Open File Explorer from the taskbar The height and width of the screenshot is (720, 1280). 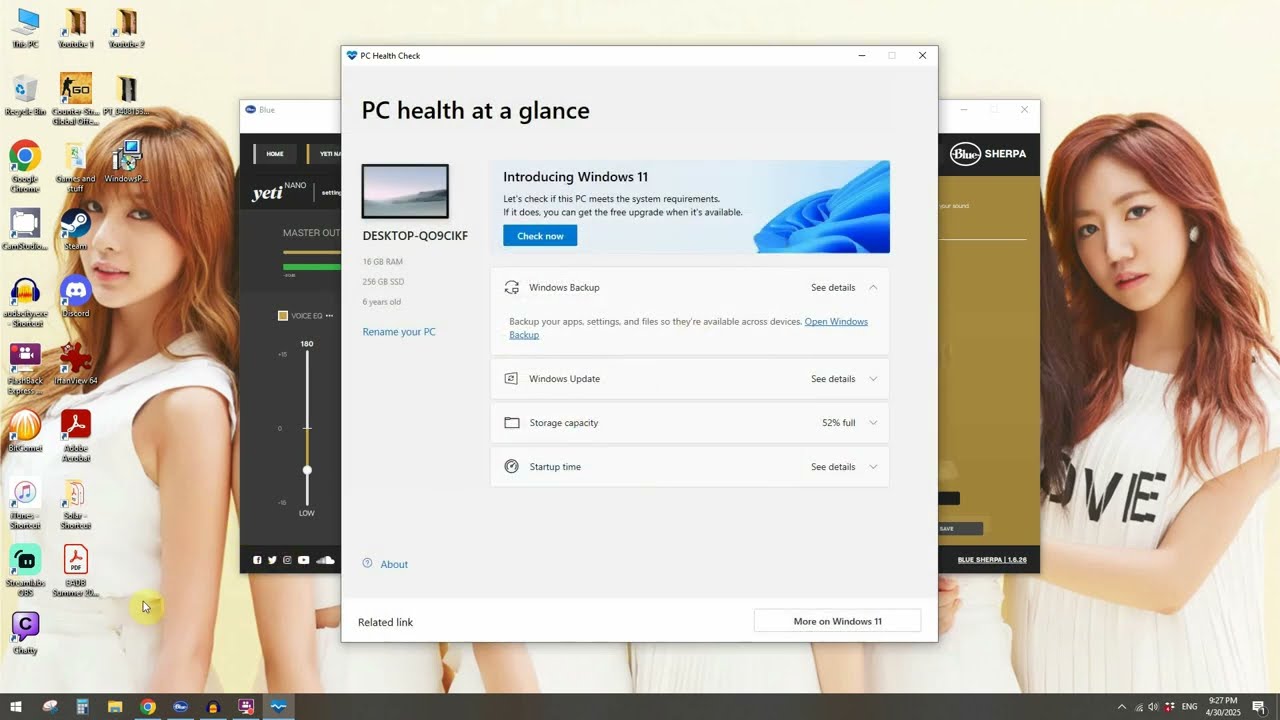pyautogui.click(x=115, y=707)
